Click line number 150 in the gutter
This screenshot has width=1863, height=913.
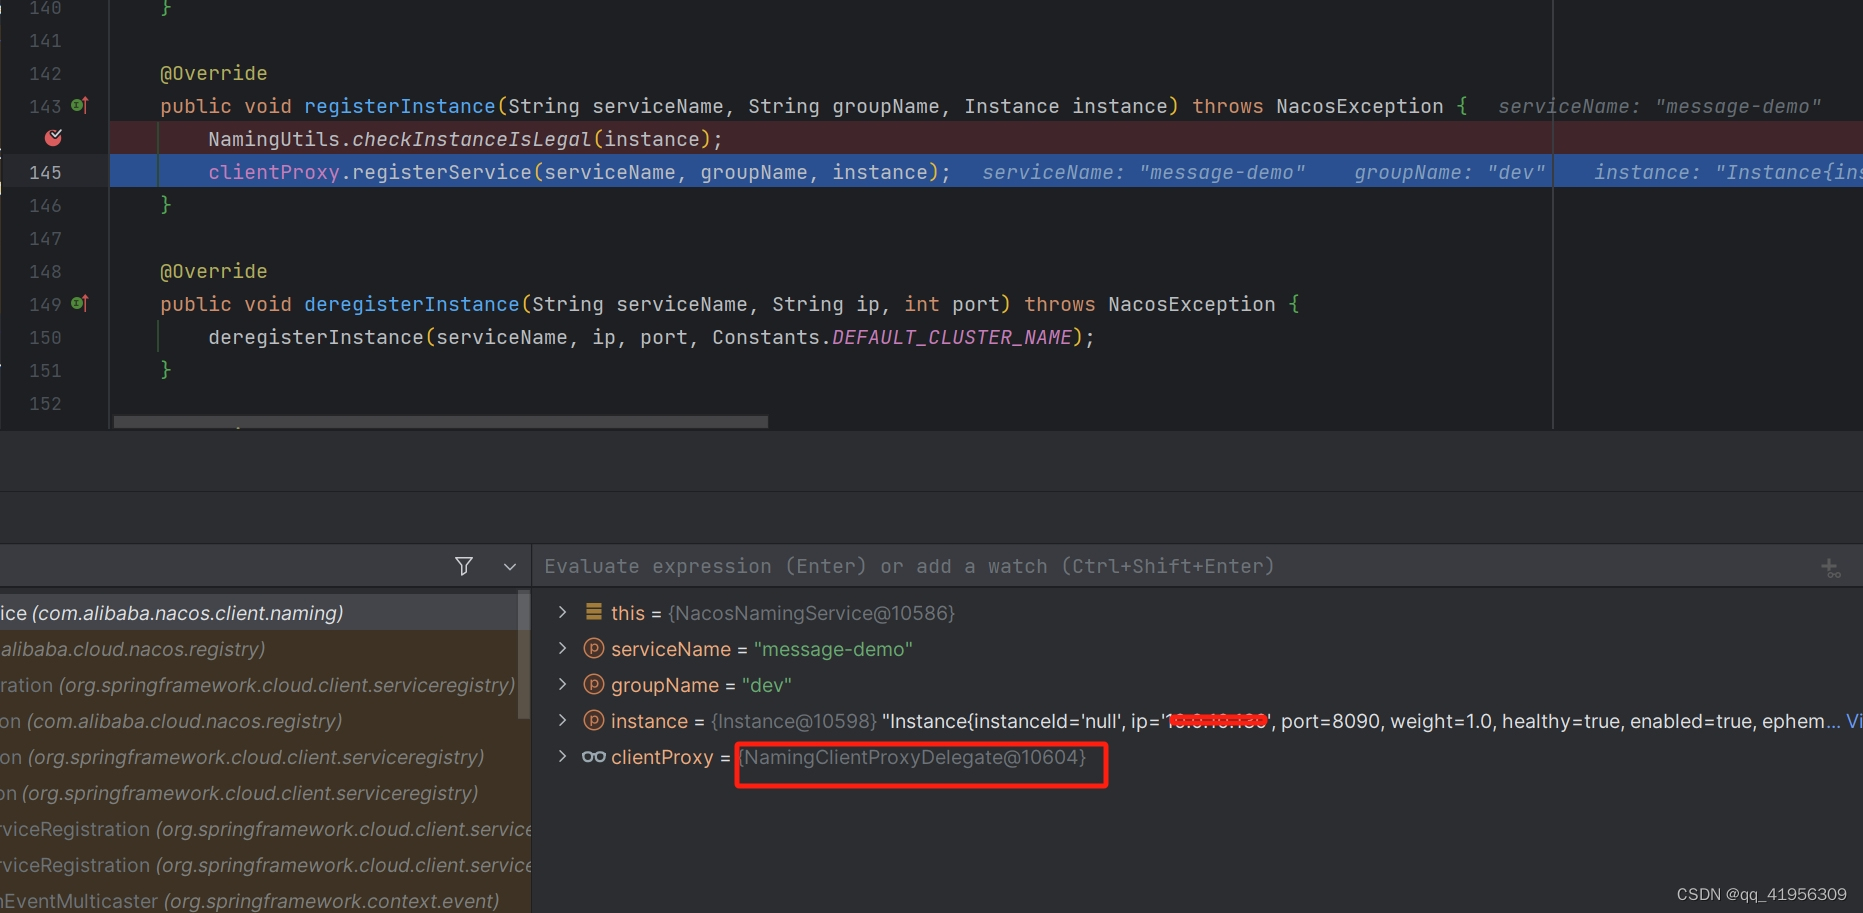pos(45,337)
